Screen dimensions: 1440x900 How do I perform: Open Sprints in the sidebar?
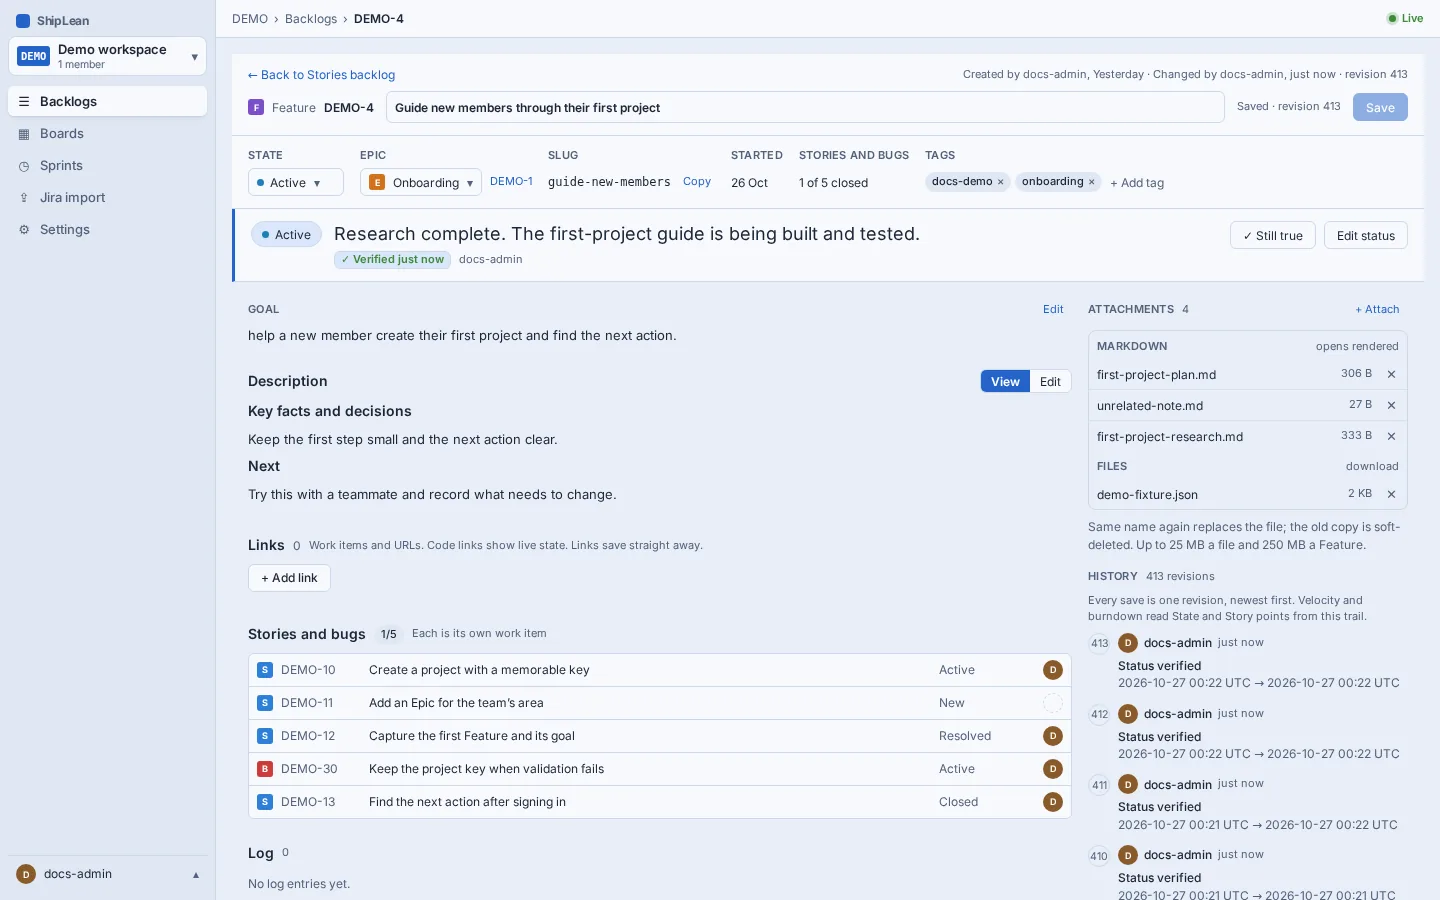tap(107, 166)
